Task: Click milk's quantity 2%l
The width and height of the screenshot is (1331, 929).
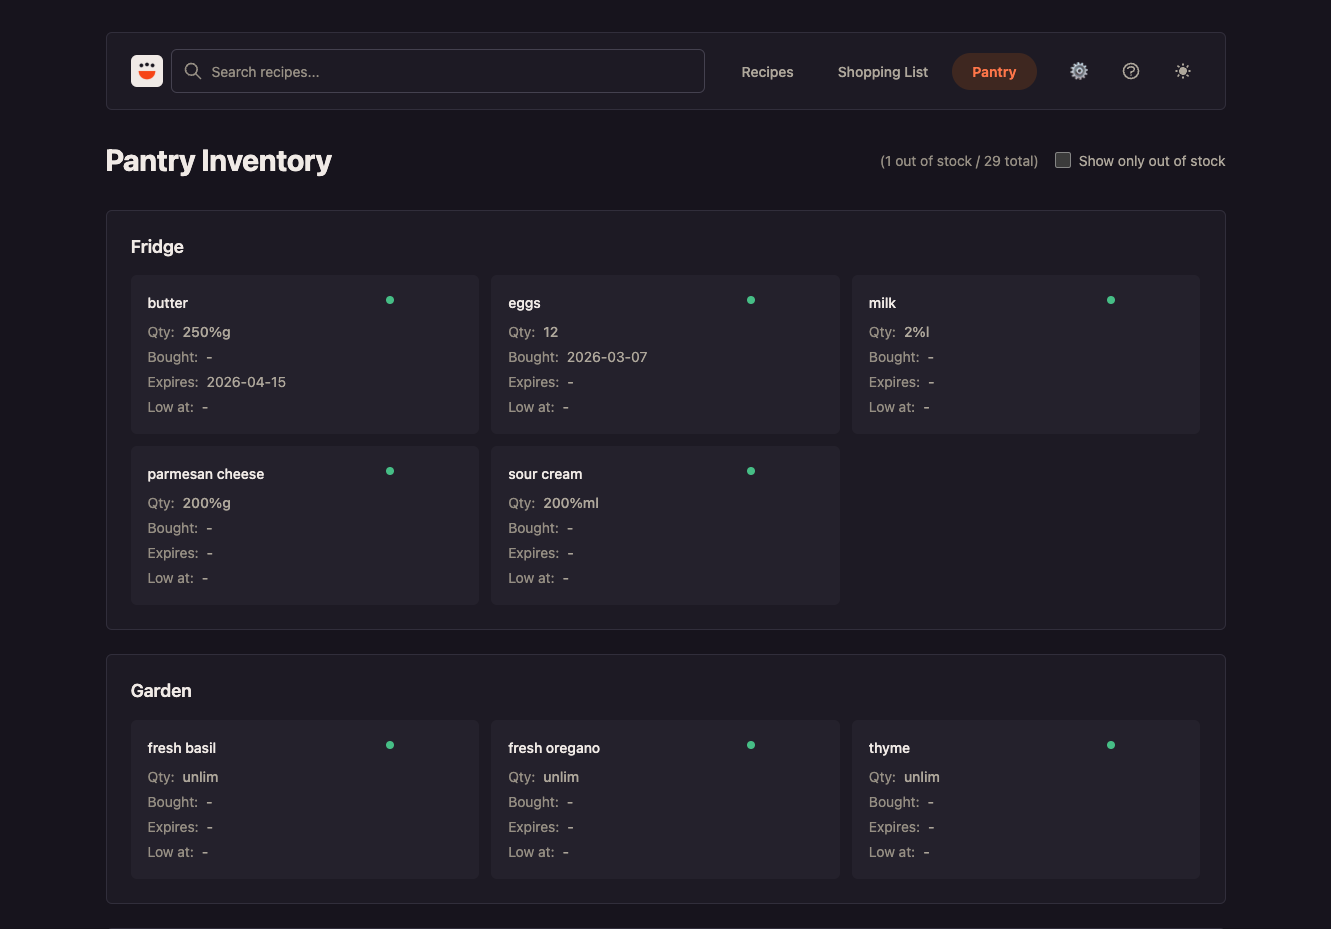Action: 917,332
